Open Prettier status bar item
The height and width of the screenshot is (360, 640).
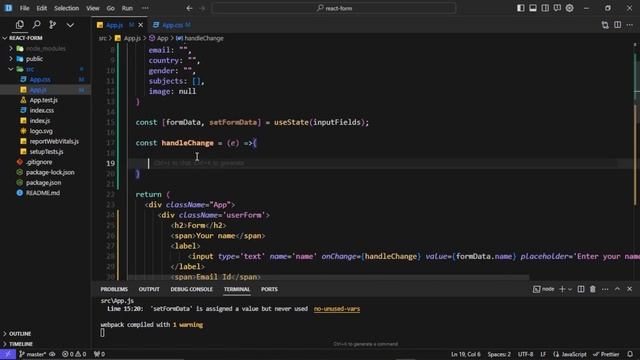click(x=606, y=354)
